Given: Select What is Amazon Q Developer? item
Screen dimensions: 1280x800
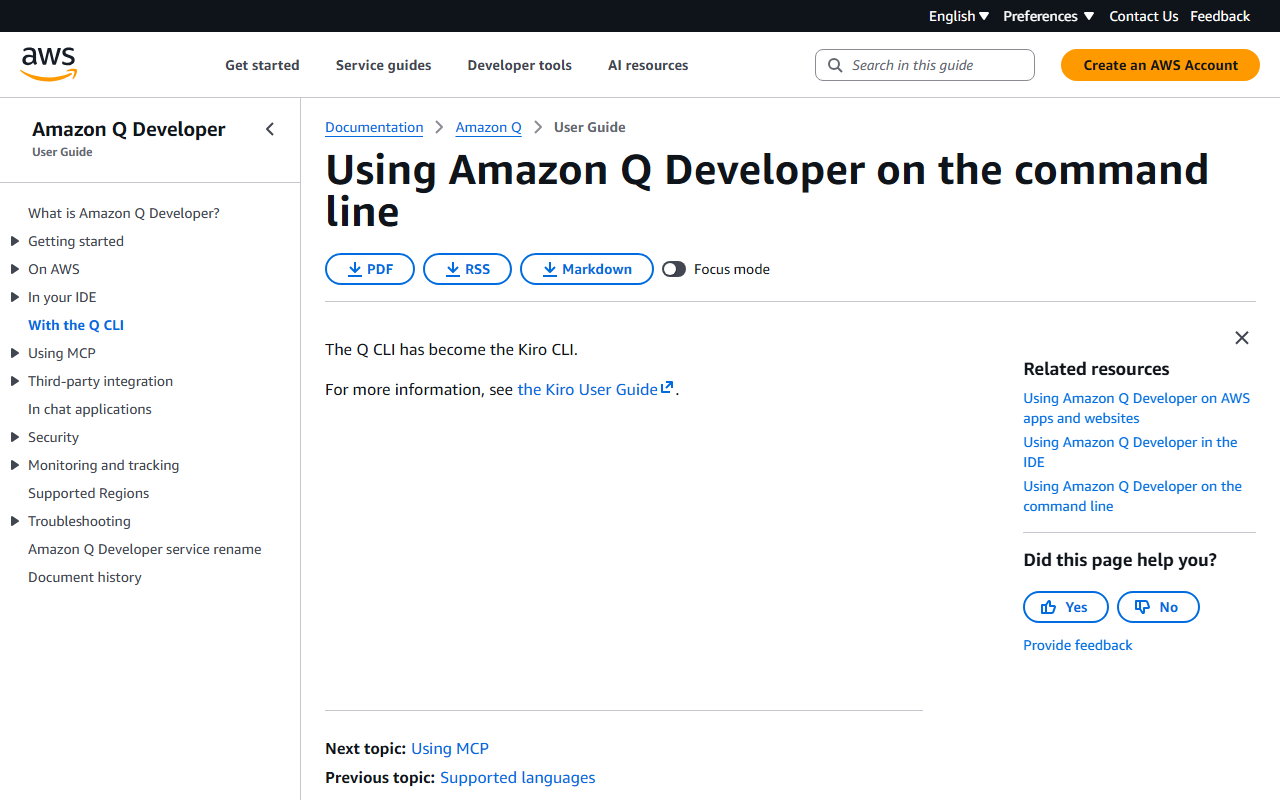Looking at the screenshot, I should pos(124,213).
